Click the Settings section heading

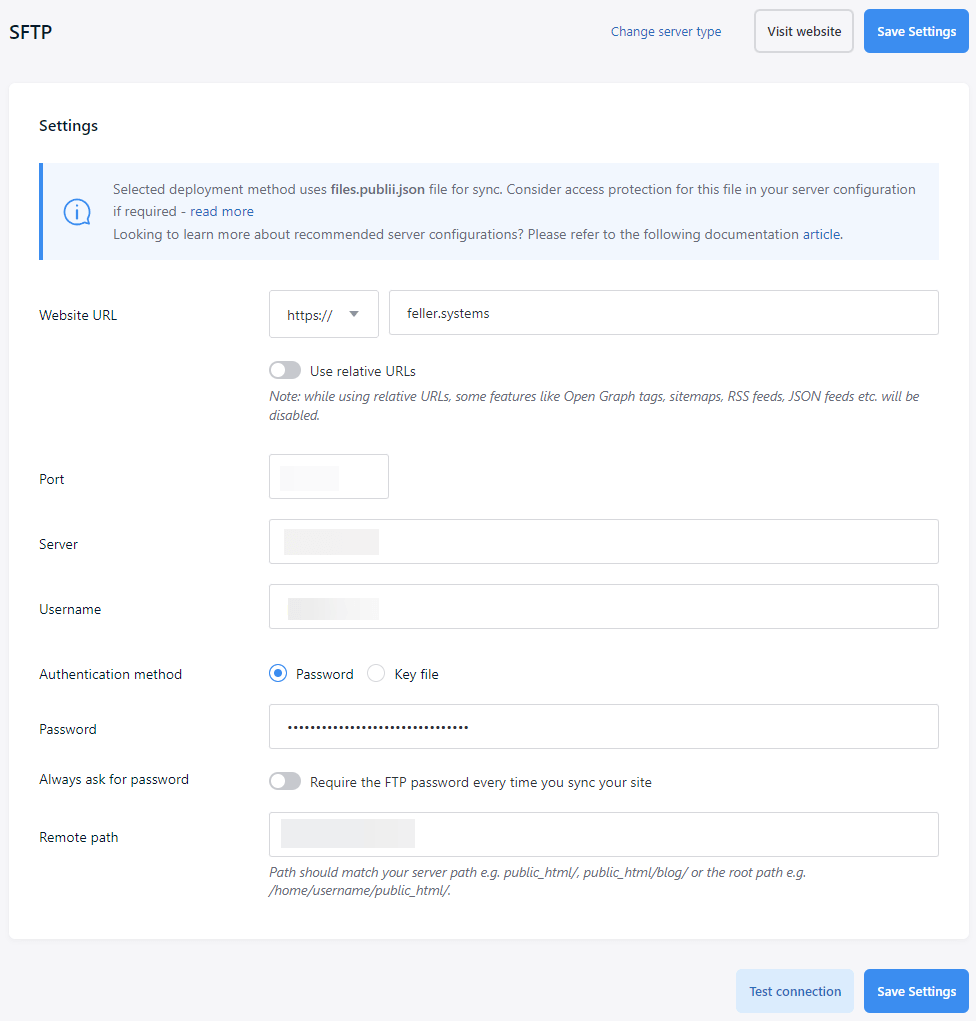coord(68,126)
